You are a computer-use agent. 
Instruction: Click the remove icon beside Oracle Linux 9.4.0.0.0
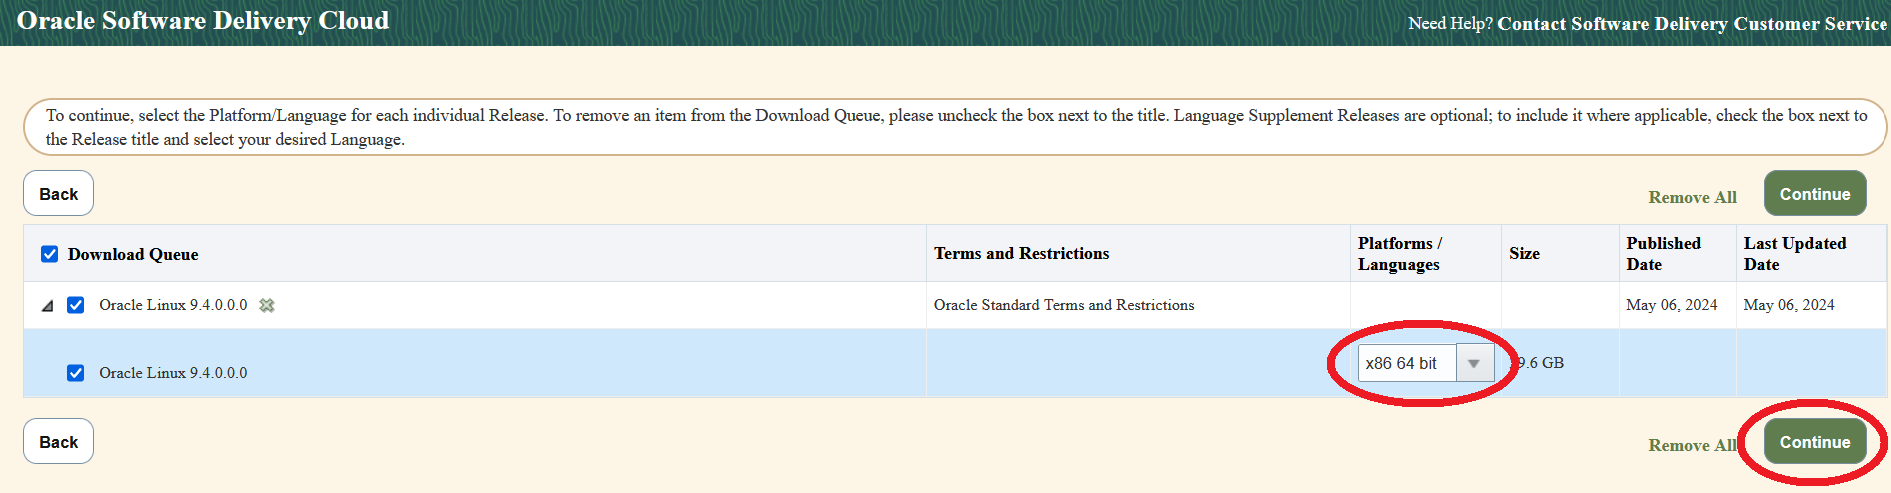pos(267,305)
